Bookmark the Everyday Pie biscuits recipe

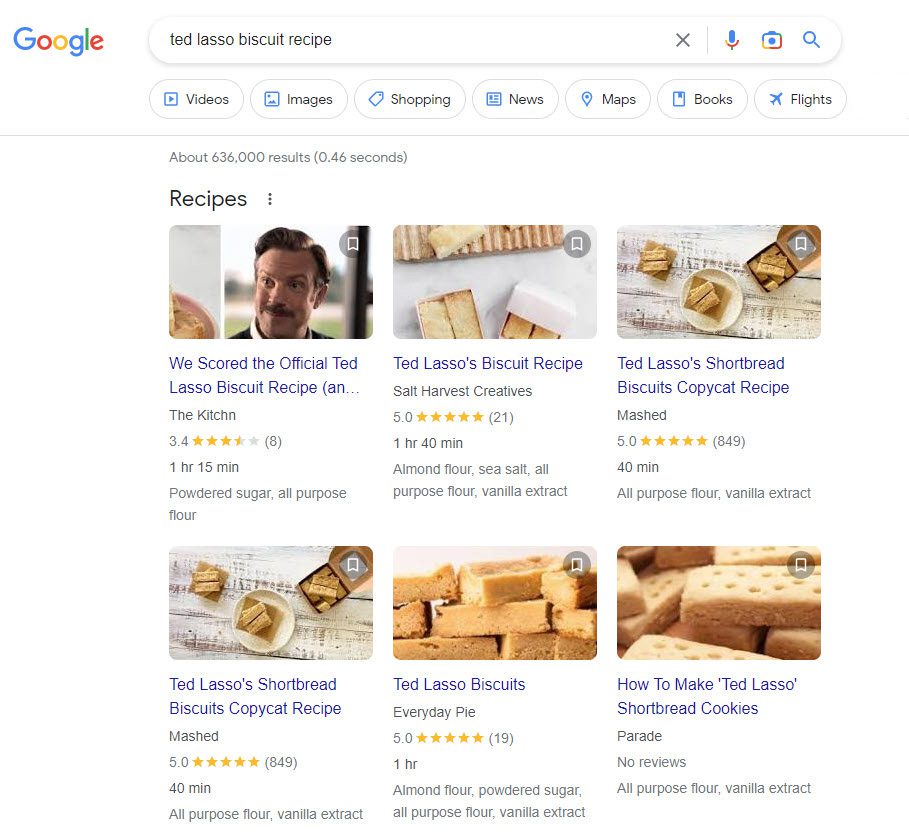(577, 564)
